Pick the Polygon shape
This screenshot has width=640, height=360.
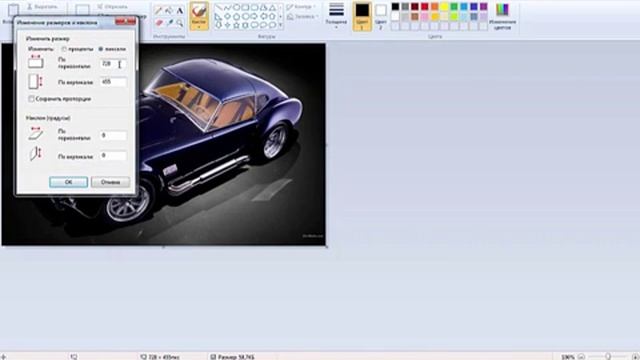[263, 7]
